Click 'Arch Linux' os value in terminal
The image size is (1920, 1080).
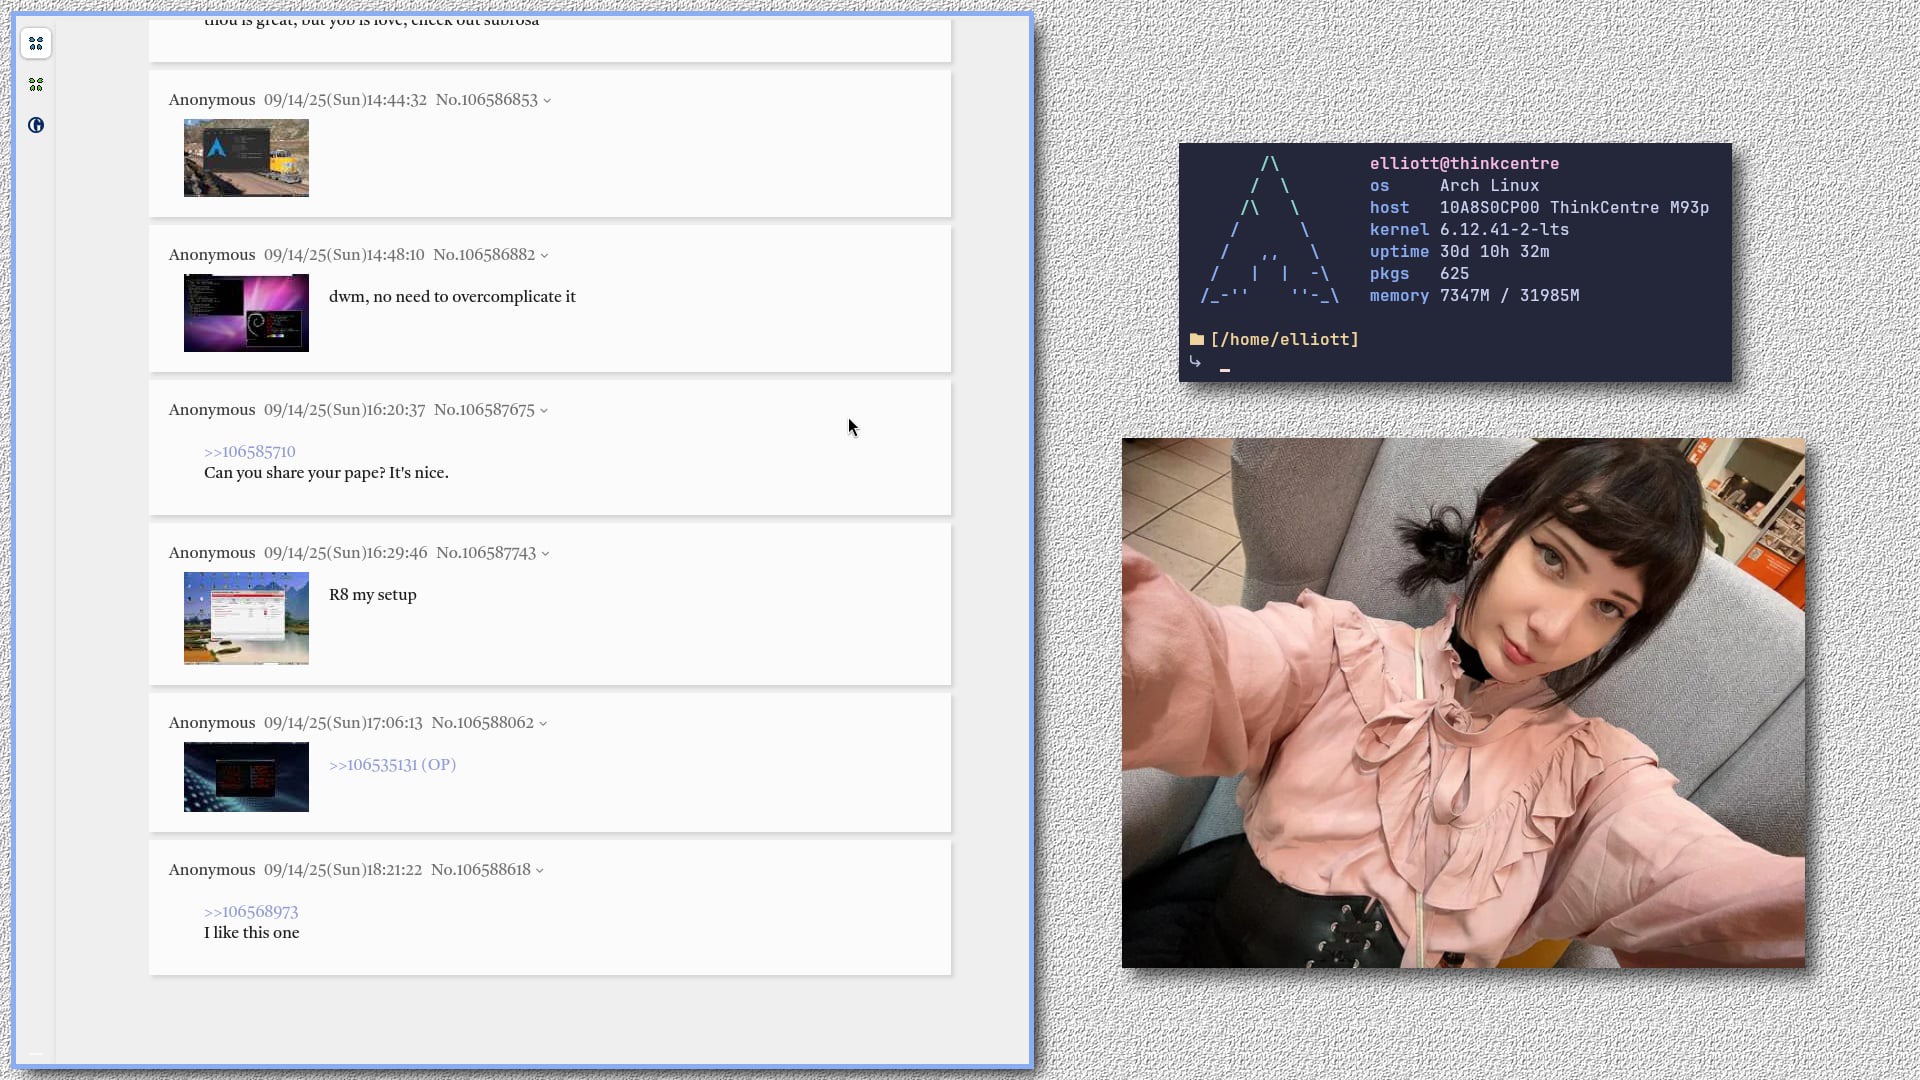1489,186
